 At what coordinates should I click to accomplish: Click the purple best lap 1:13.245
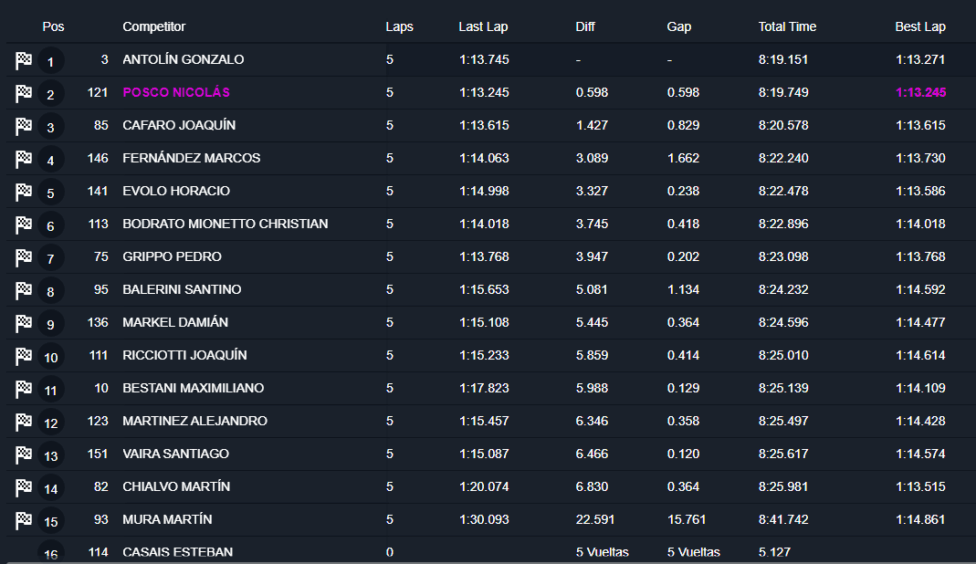pyautogui.click(x=920, y=92)
